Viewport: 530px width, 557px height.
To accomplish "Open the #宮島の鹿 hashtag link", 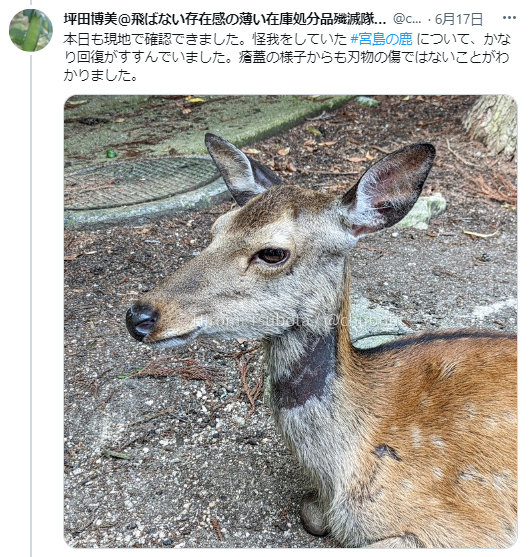I will point(381,39).
